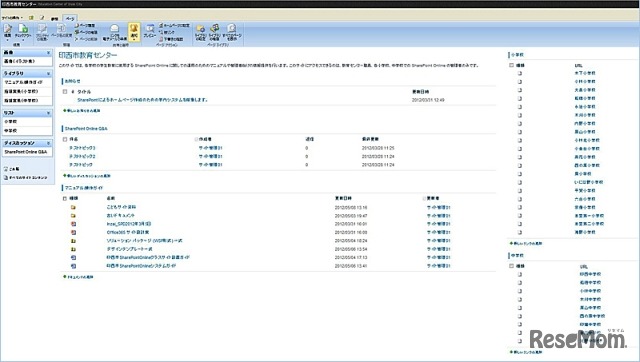This screenshot has height=362, width=640.
Task: Click link icon in 印西中学校 row
Action: coord(520,274)
